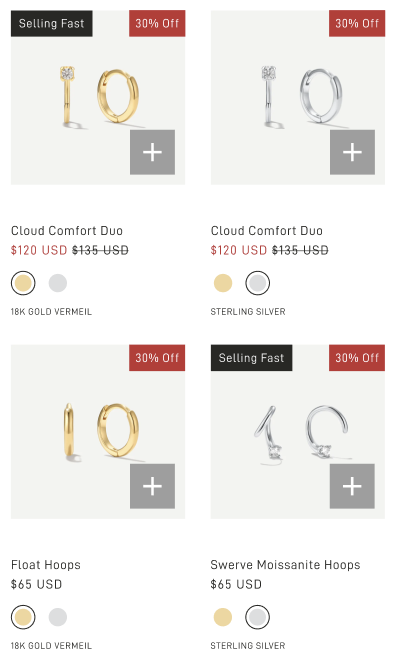394x664 pixels.
Task: Click plus icon on Float Hoops
Action: [x=153, y=486]
